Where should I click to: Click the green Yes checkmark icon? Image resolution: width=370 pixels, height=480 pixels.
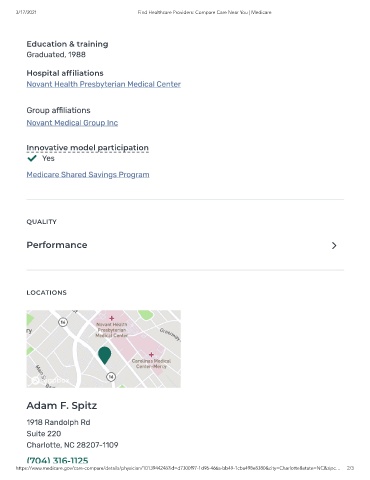click(32, 158)
